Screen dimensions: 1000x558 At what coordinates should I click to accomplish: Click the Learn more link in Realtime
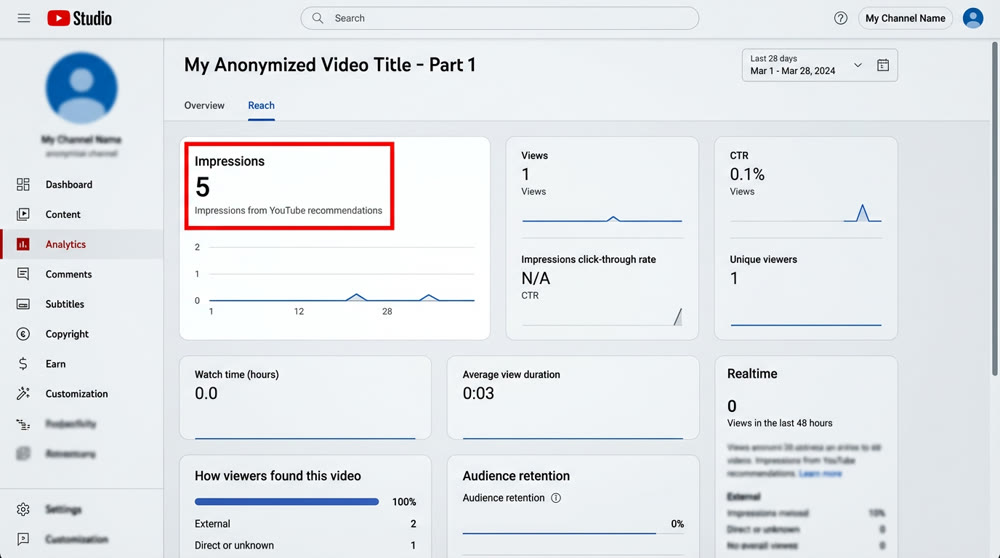tap(820, 473)
